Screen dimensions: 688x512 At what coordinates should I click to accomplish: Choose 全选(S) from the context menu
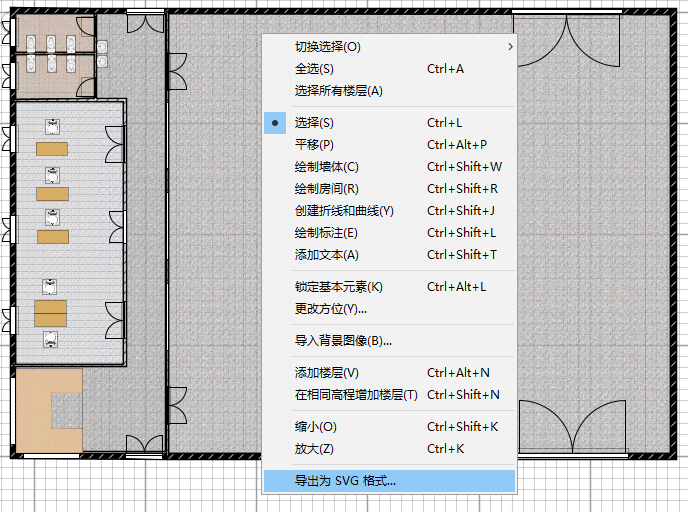(389, 68)
